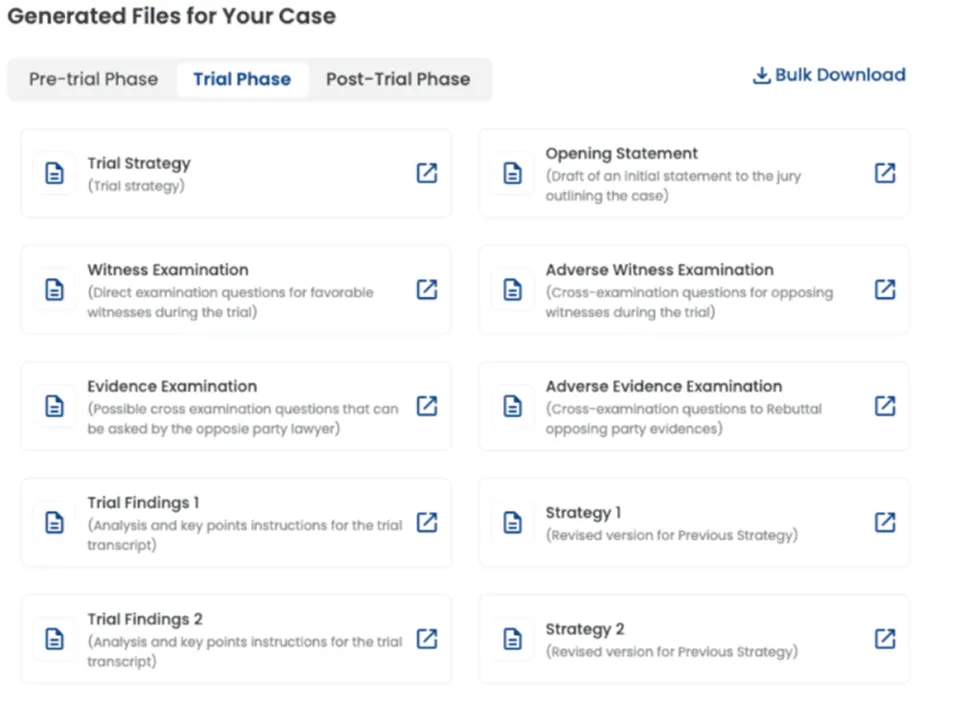Click the Evidence Examination document icon
Image resolution: width=974 pixels, height=728 pixels.
(55, 406)
